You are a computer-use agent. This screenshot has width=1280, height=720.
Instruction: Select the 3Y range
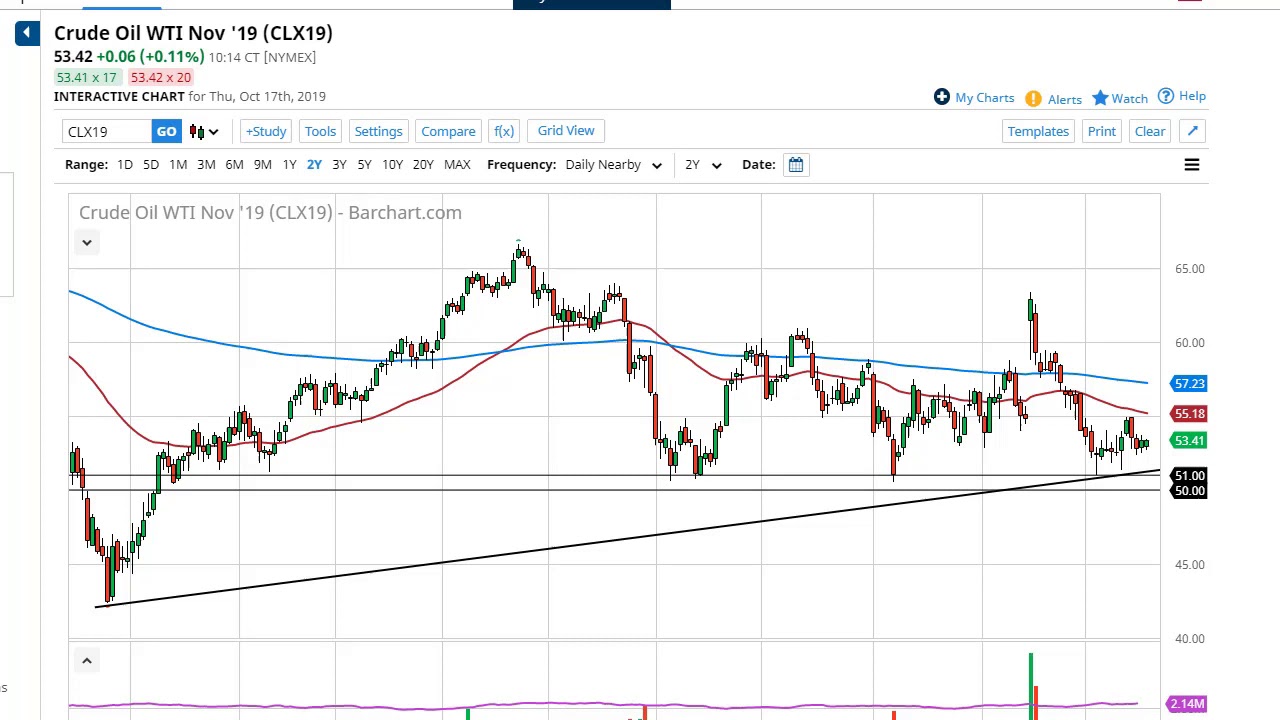339,164
